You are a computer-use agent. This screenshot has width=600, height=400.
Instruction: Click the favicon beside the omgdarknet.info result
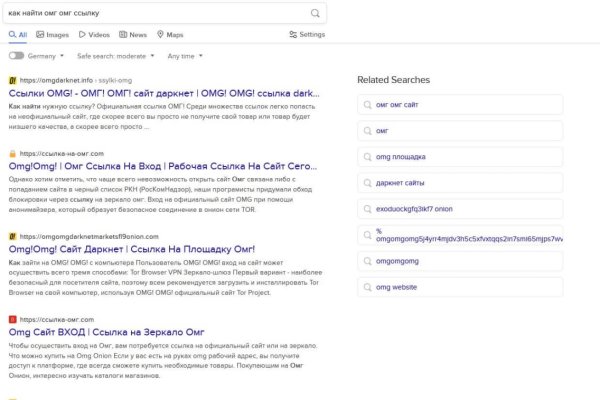tap(12, 79)
